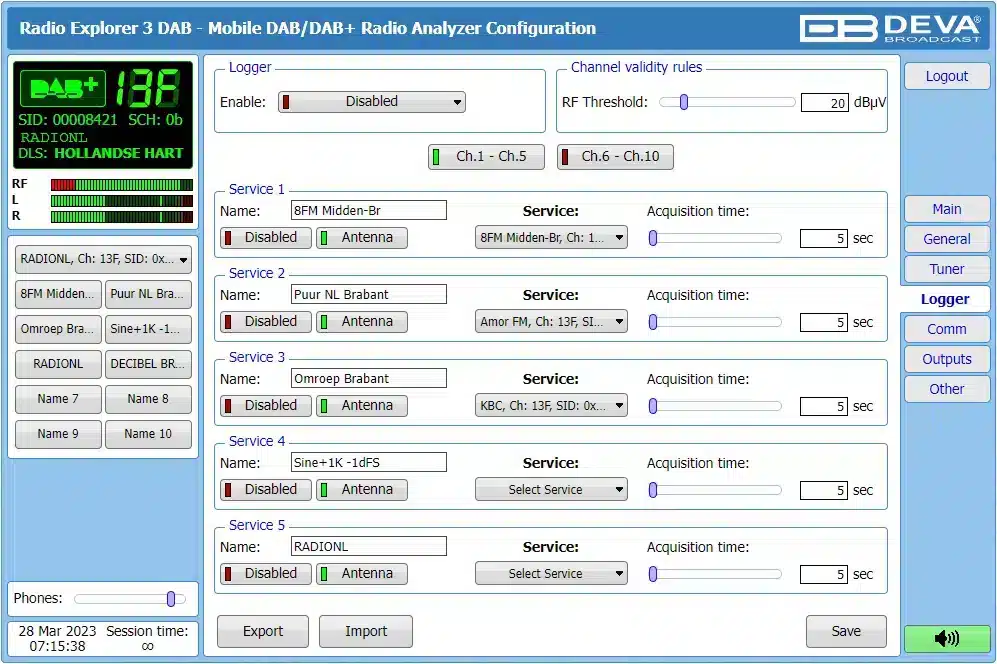The image size is (997, 664).
Task: Click the Service 2 Name input field
Action: tap(368, 295)
